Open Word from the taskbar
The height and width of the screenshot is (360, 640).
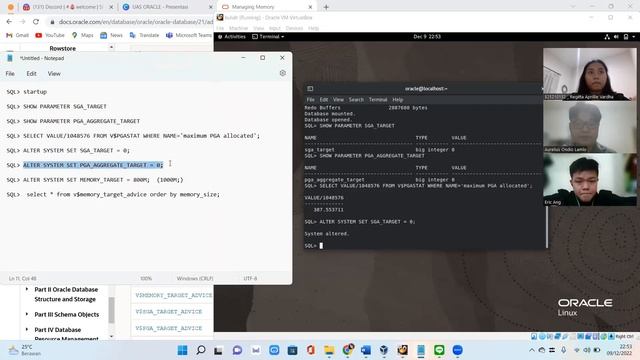tap(366, 350)
